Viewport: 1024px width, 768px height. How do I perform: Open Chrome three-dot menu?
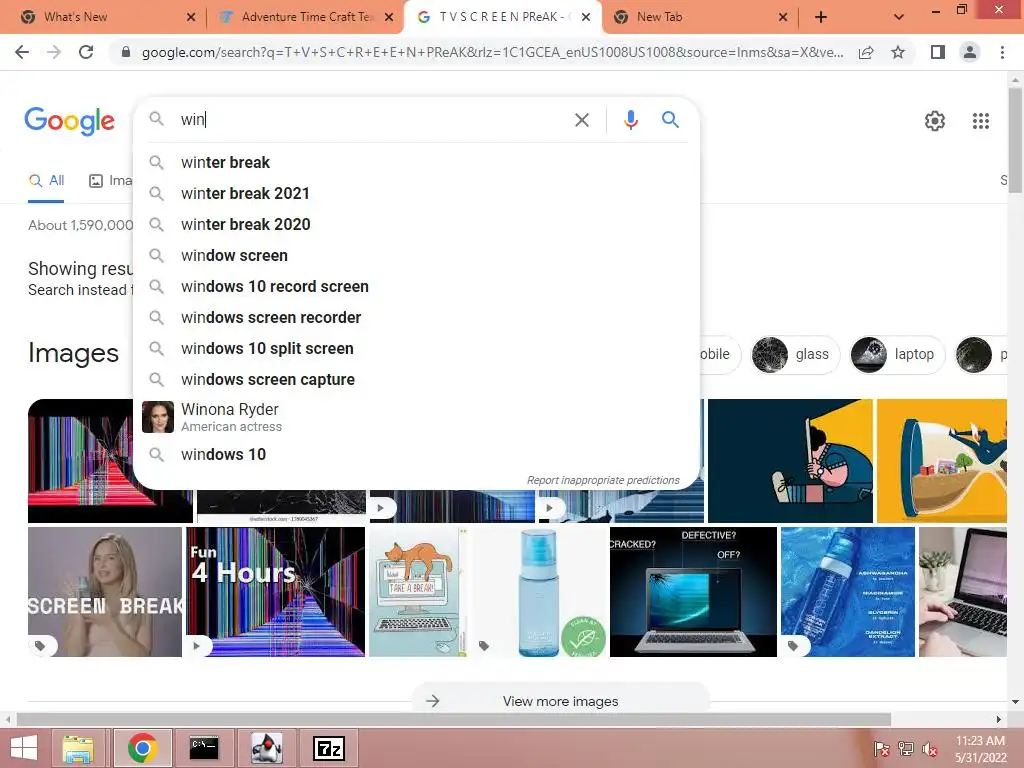tap(1002, 52)
